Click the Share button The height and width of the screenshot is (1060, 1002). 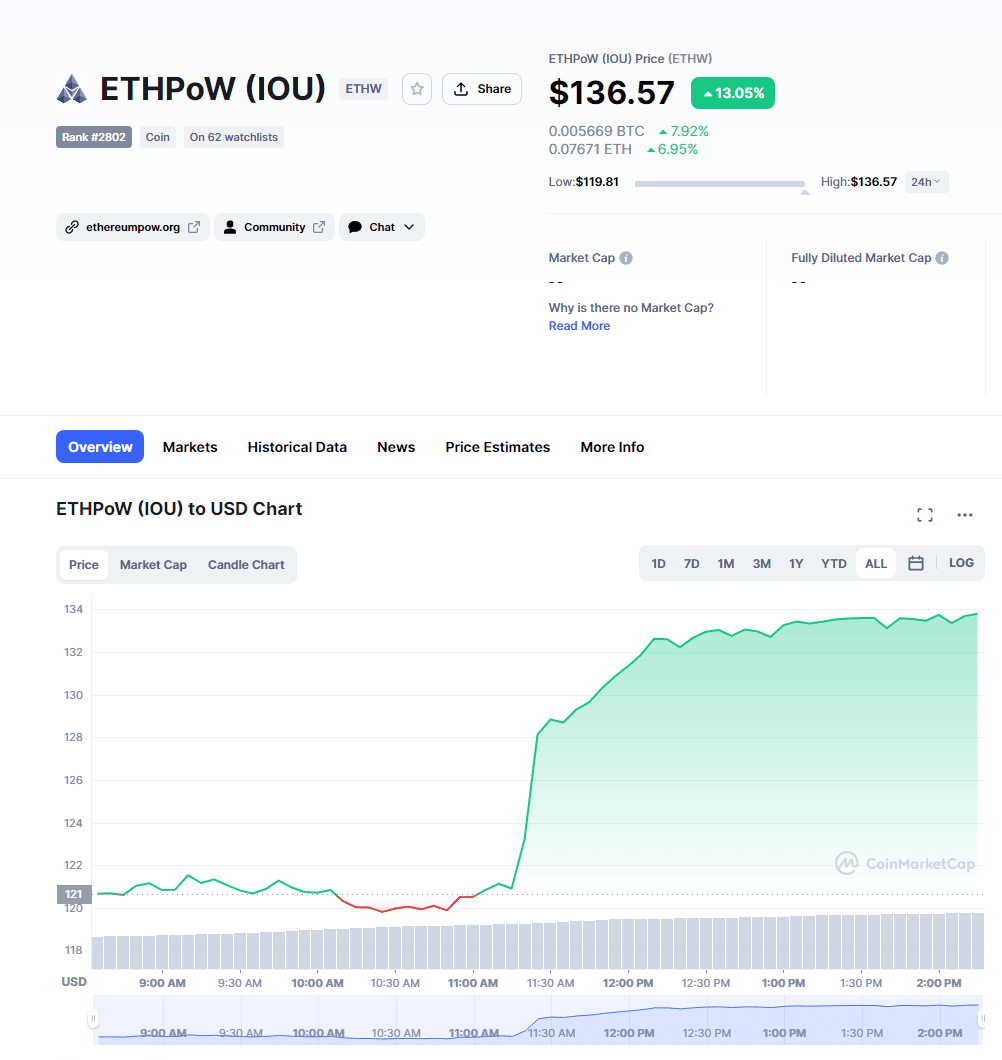point(482,89)
